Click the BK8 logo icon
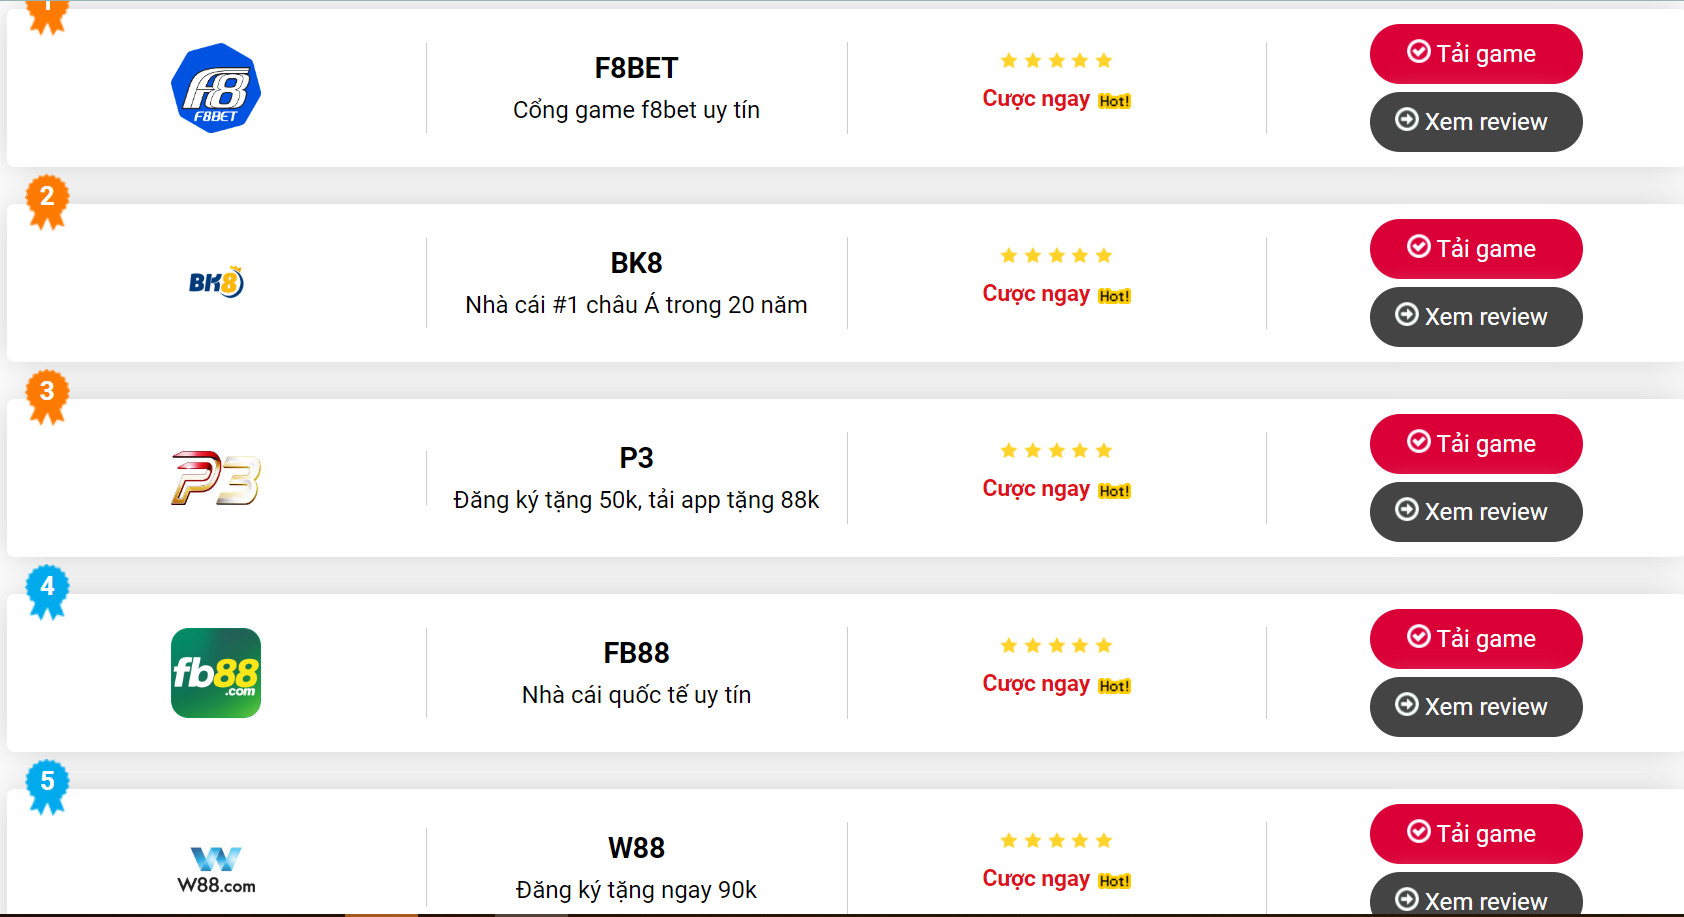The width and height of the screenshot is (1684, 917). click(216, 283)
